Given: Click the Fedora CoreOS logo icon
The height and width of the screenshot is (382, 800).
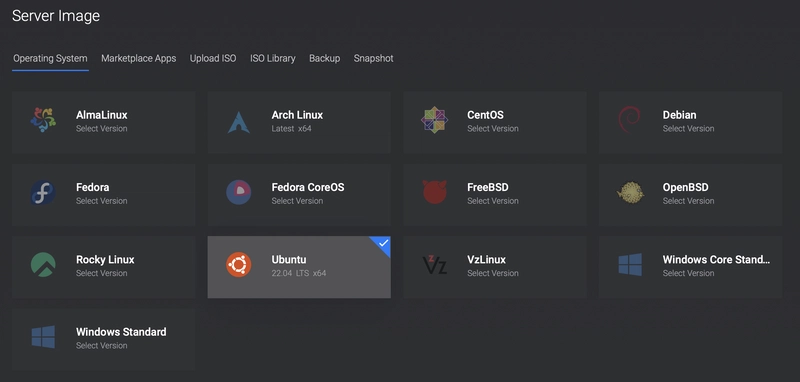Looking at the screenshot, I should pos(239,192).
